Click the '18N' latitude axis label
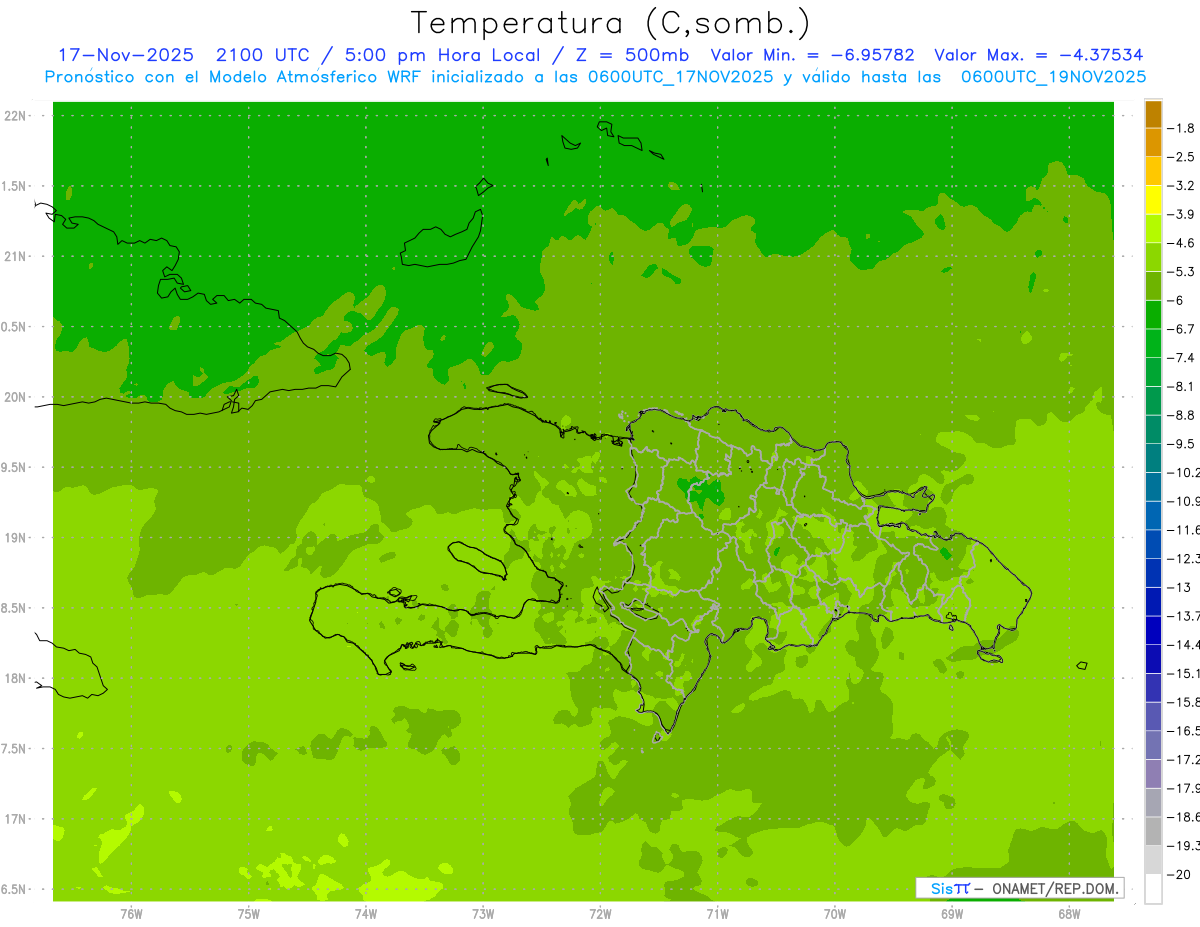Screen dimensions: 1200x927 click(15, 678)
